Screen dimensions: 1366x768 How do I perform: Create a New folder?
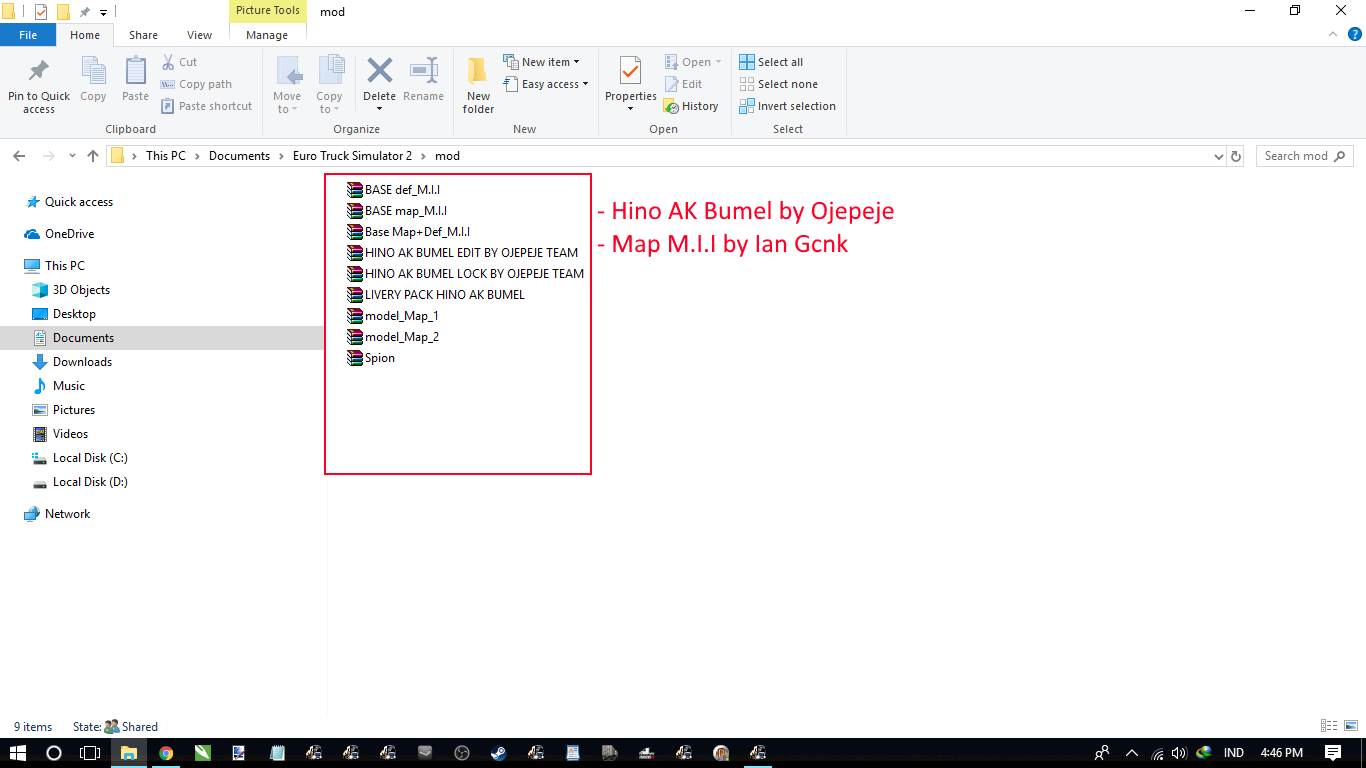pos(478,85)
